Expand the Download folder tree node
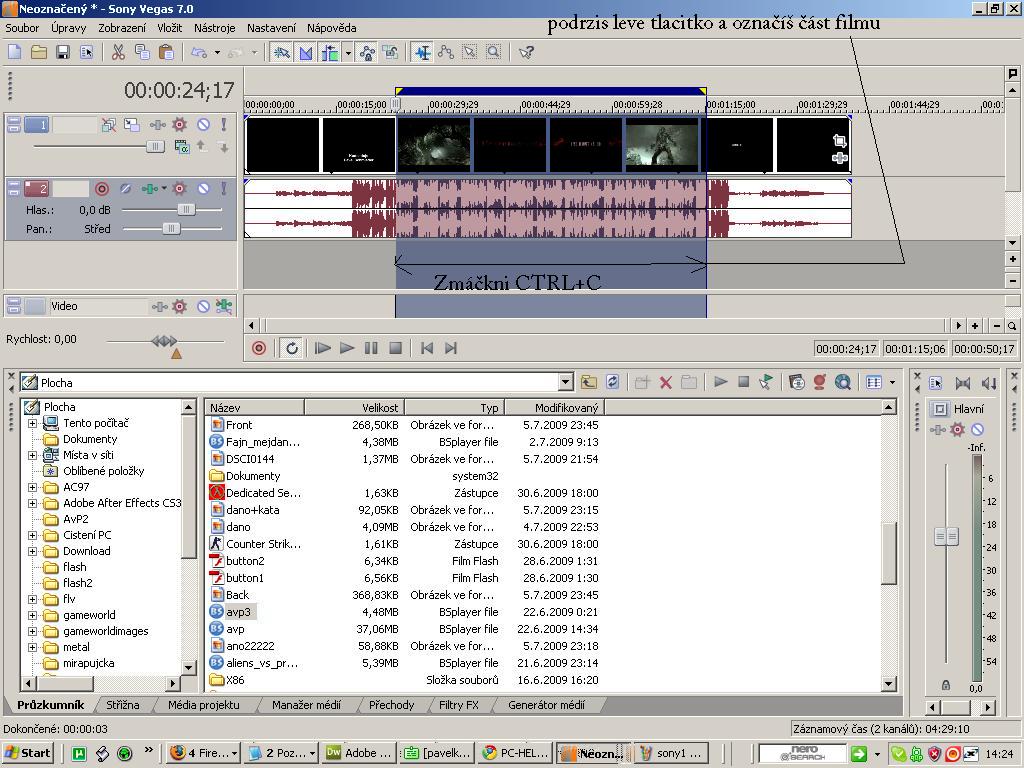 tap(32, 551)
